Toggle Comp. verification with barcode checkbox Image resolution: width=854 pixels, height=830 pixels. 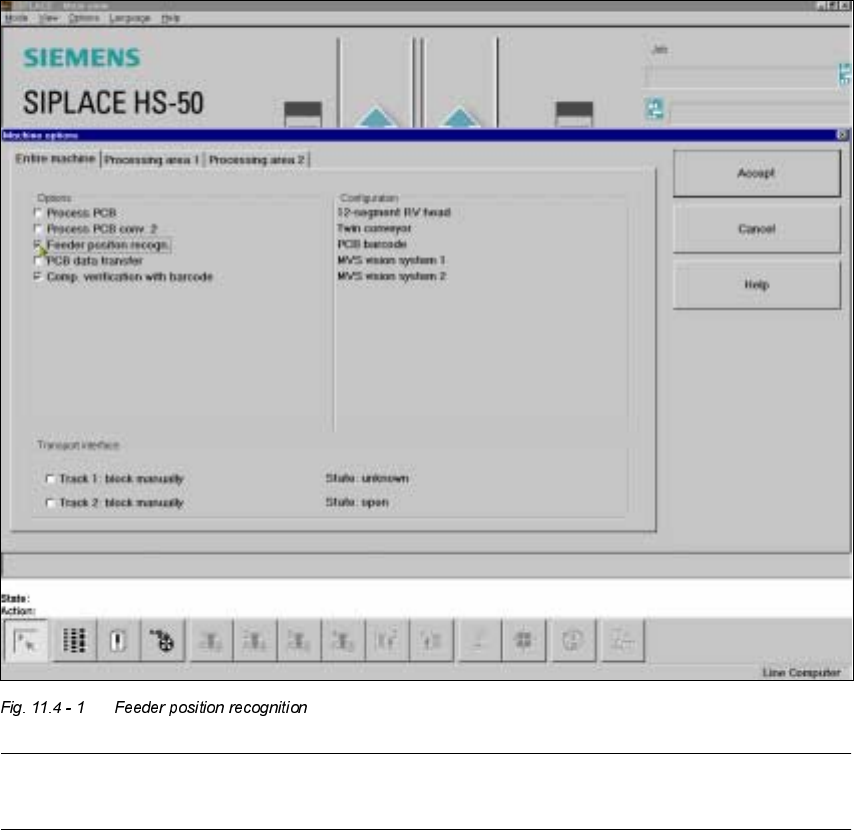[38, 276]
